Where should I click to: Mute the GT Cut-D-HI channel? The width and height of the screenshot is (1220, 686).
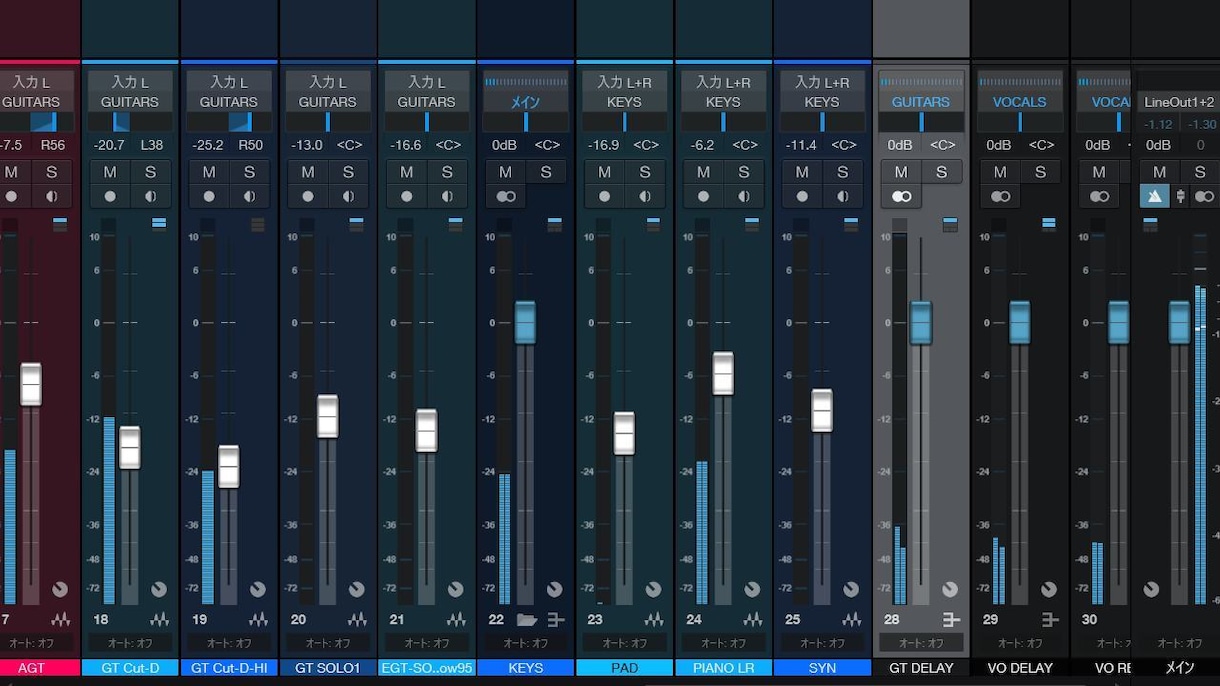point(209,172)
